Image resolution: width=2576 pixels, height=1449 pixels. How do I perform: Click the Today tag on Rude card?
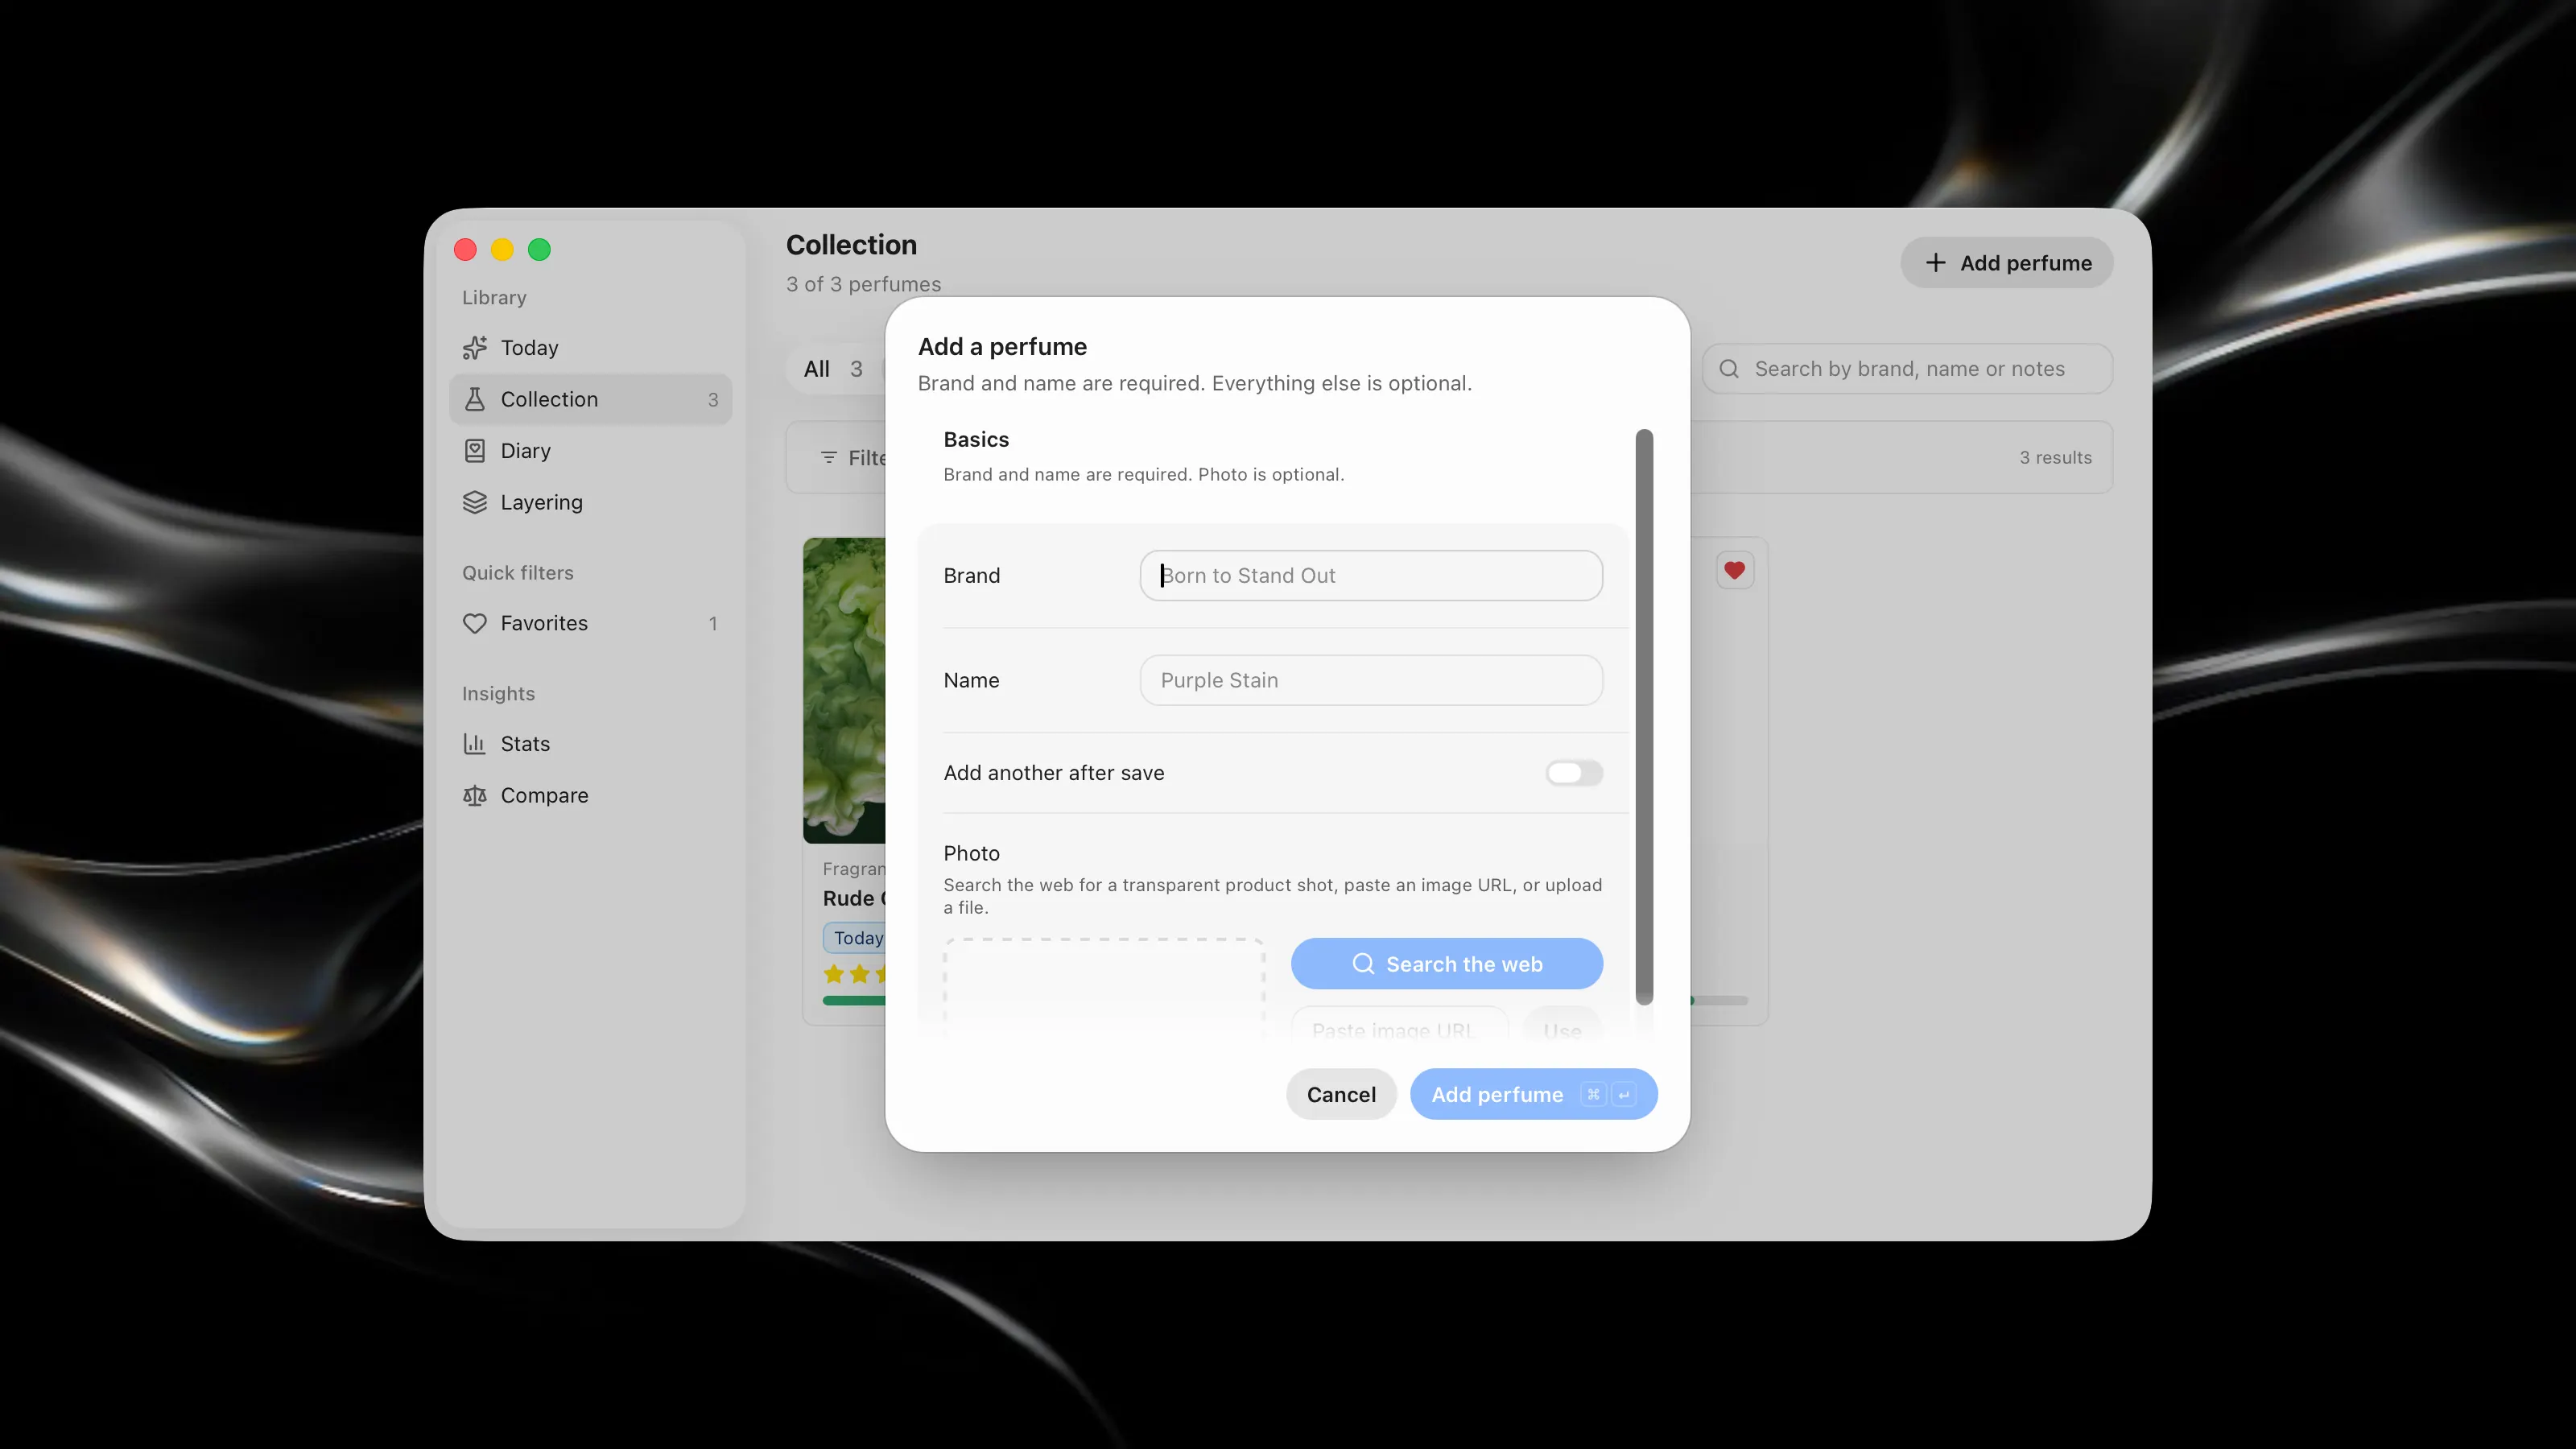(x=855, y=938)
